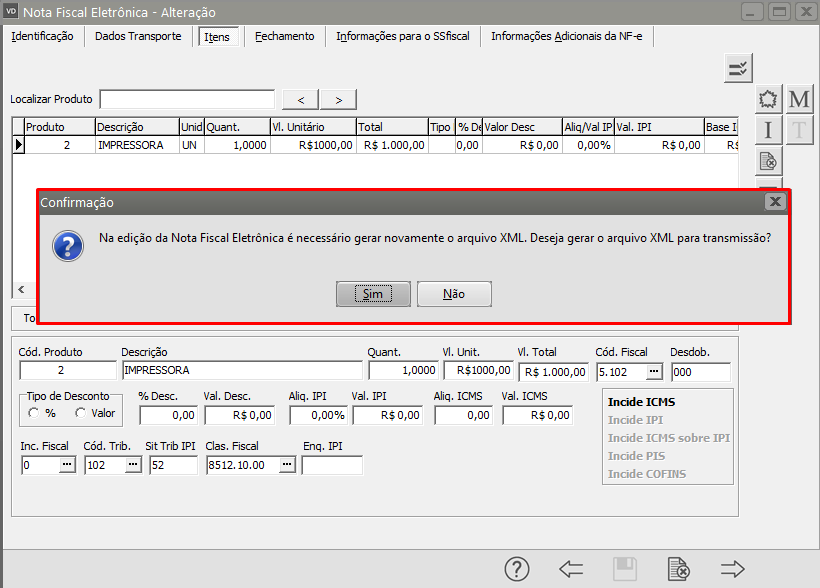The width and height of the screenshot is (820, 588).
Task: Click the checklist options icon
Action: click(x=738, y=68)
